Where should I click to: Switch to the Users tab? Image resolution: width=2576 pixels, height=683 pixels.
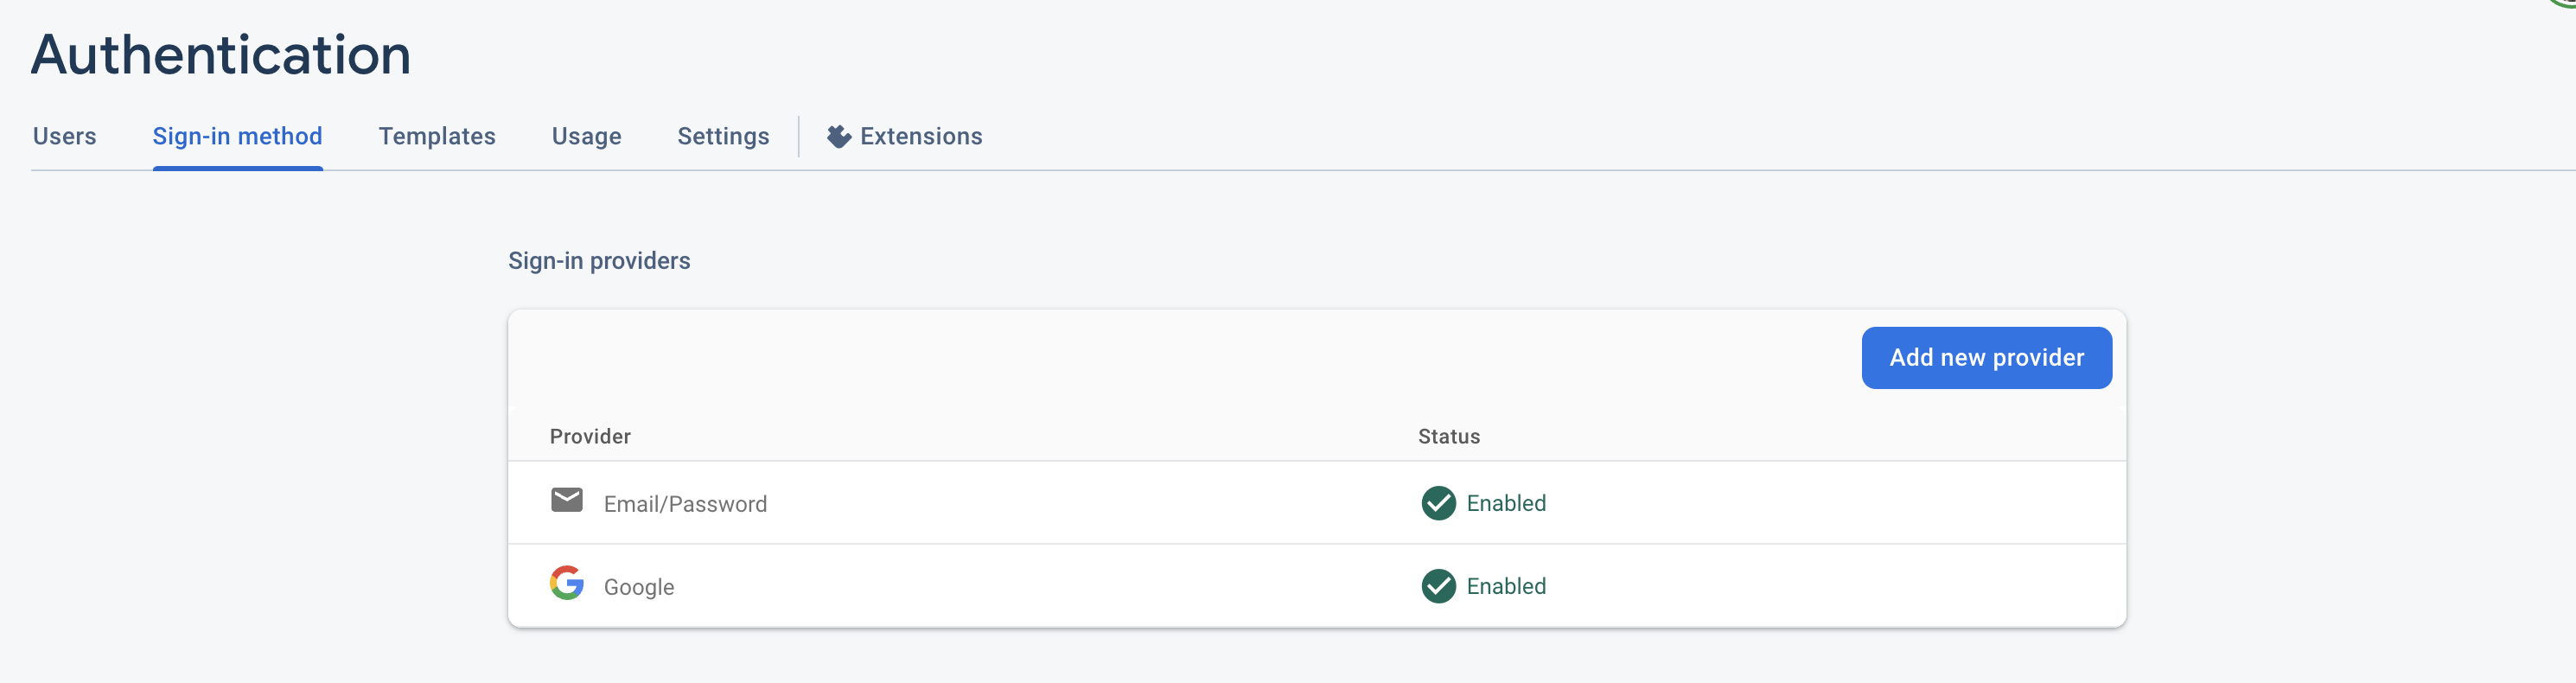(63, 136)
